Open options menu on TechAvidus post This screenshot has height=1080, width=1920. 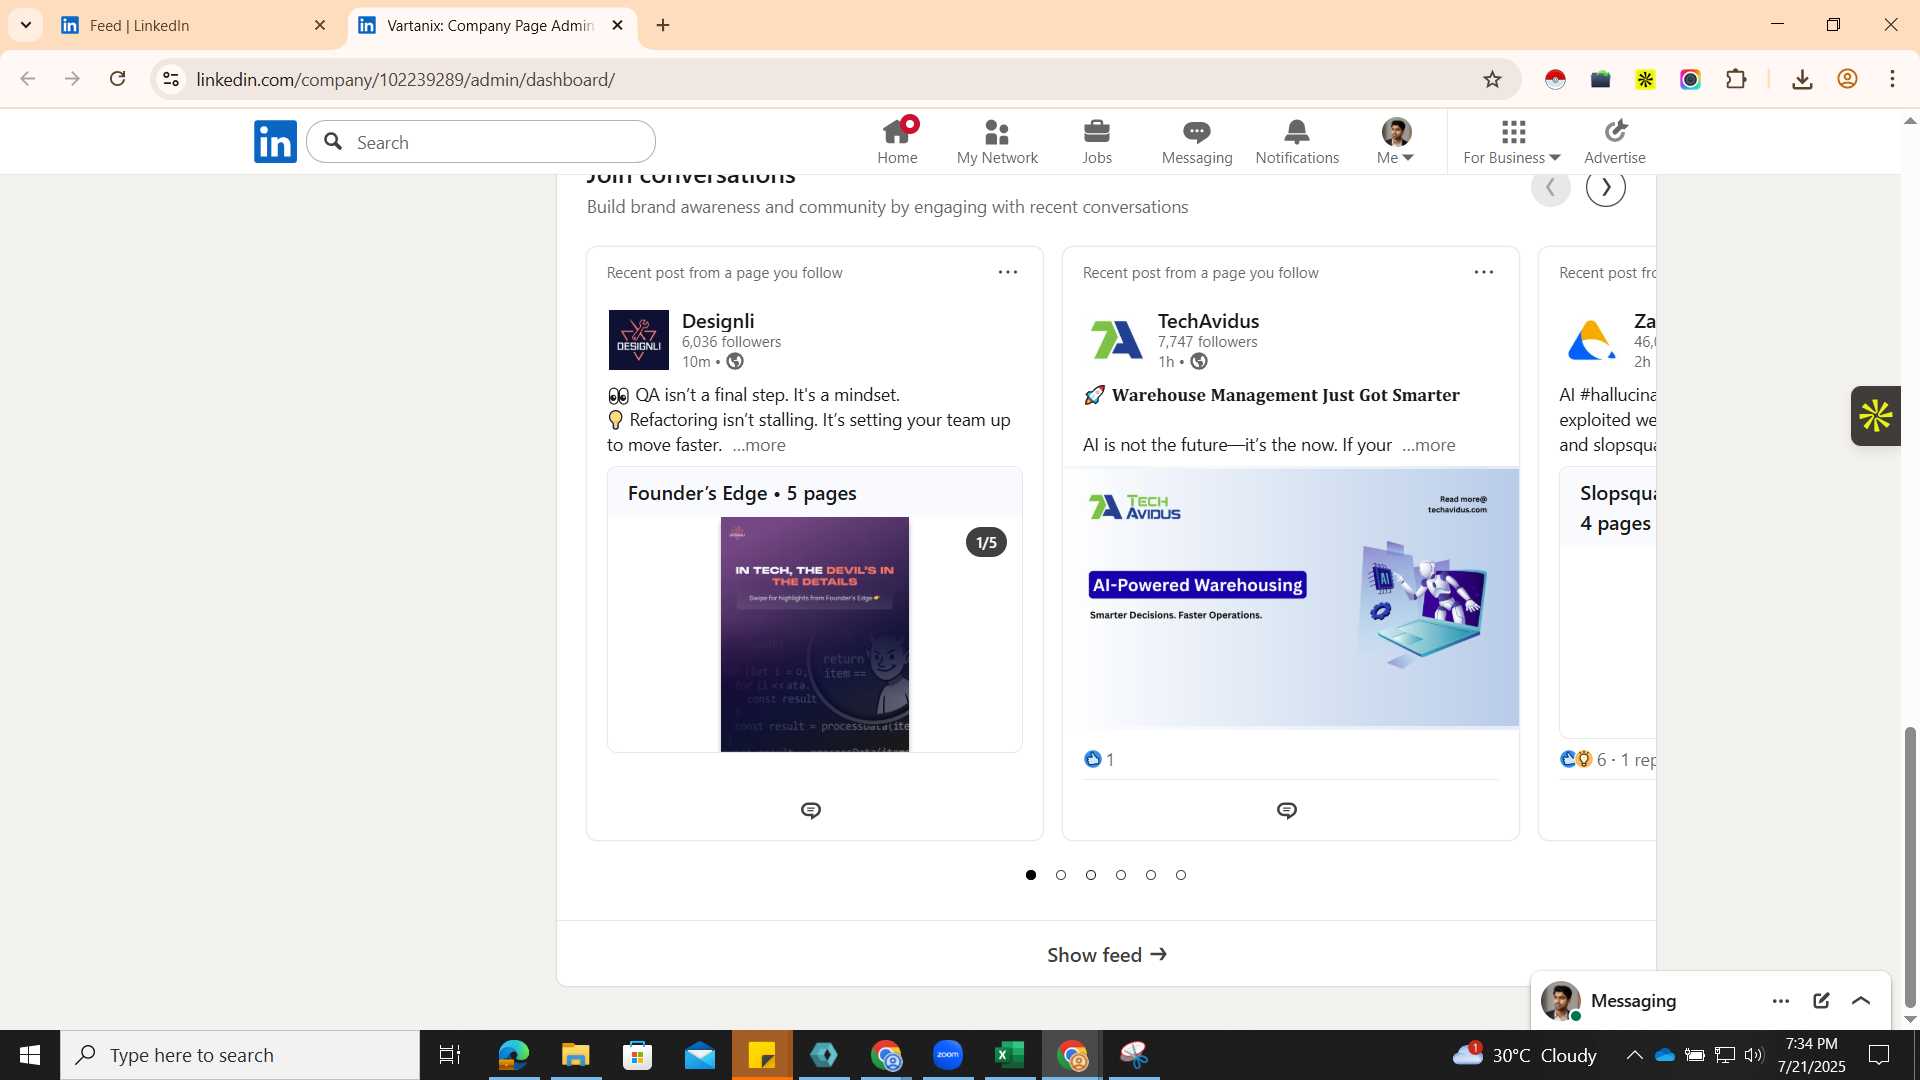pos(1484,272)
